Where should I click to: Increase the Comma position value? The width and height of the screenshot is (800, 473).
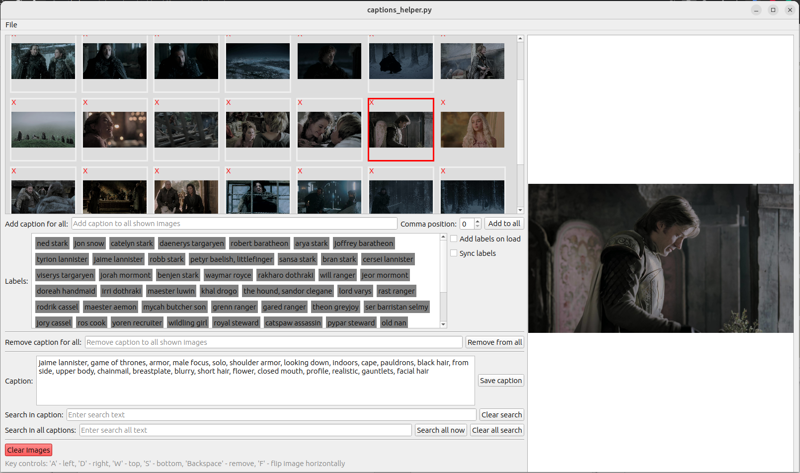point(478,221)
